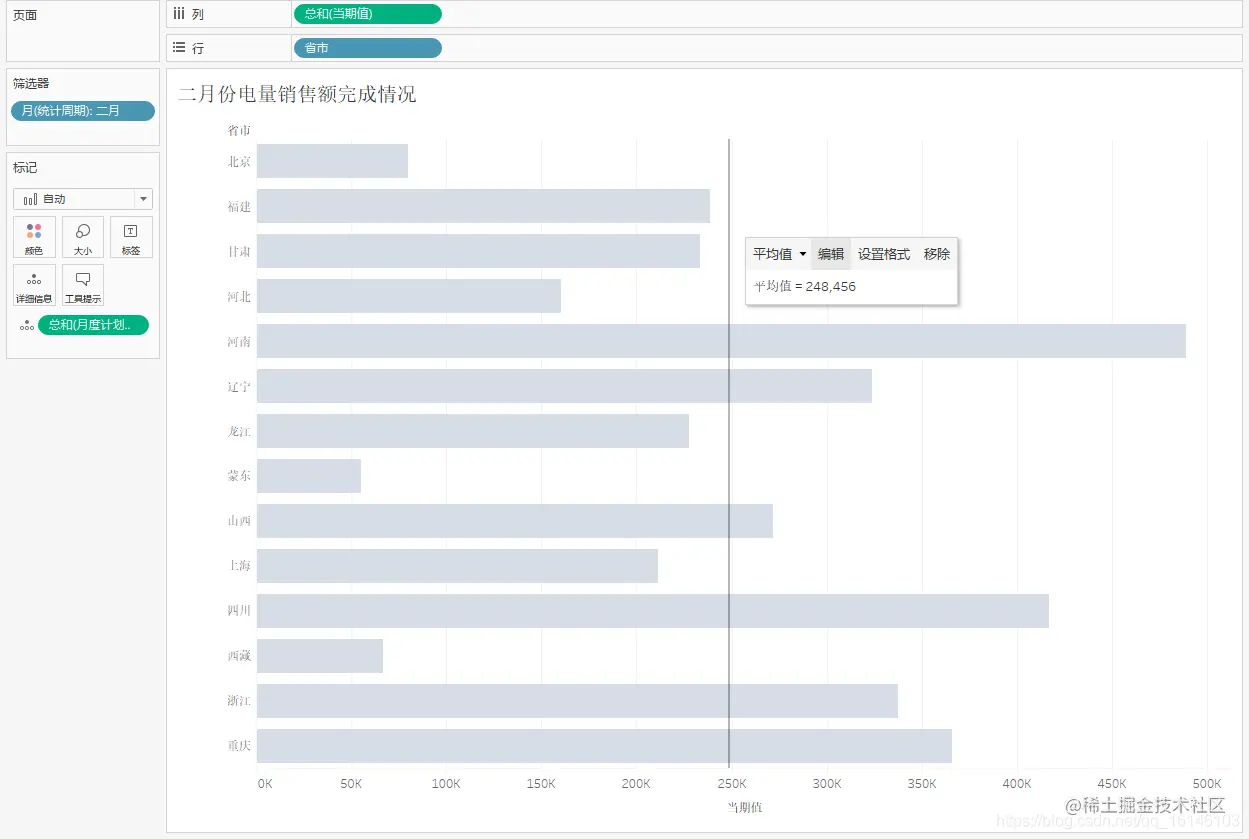The height and width of the screenshot is (839, 1249).
Task: Click the 月(统计周期): 二月 filter pill
Action: (83, 111)
